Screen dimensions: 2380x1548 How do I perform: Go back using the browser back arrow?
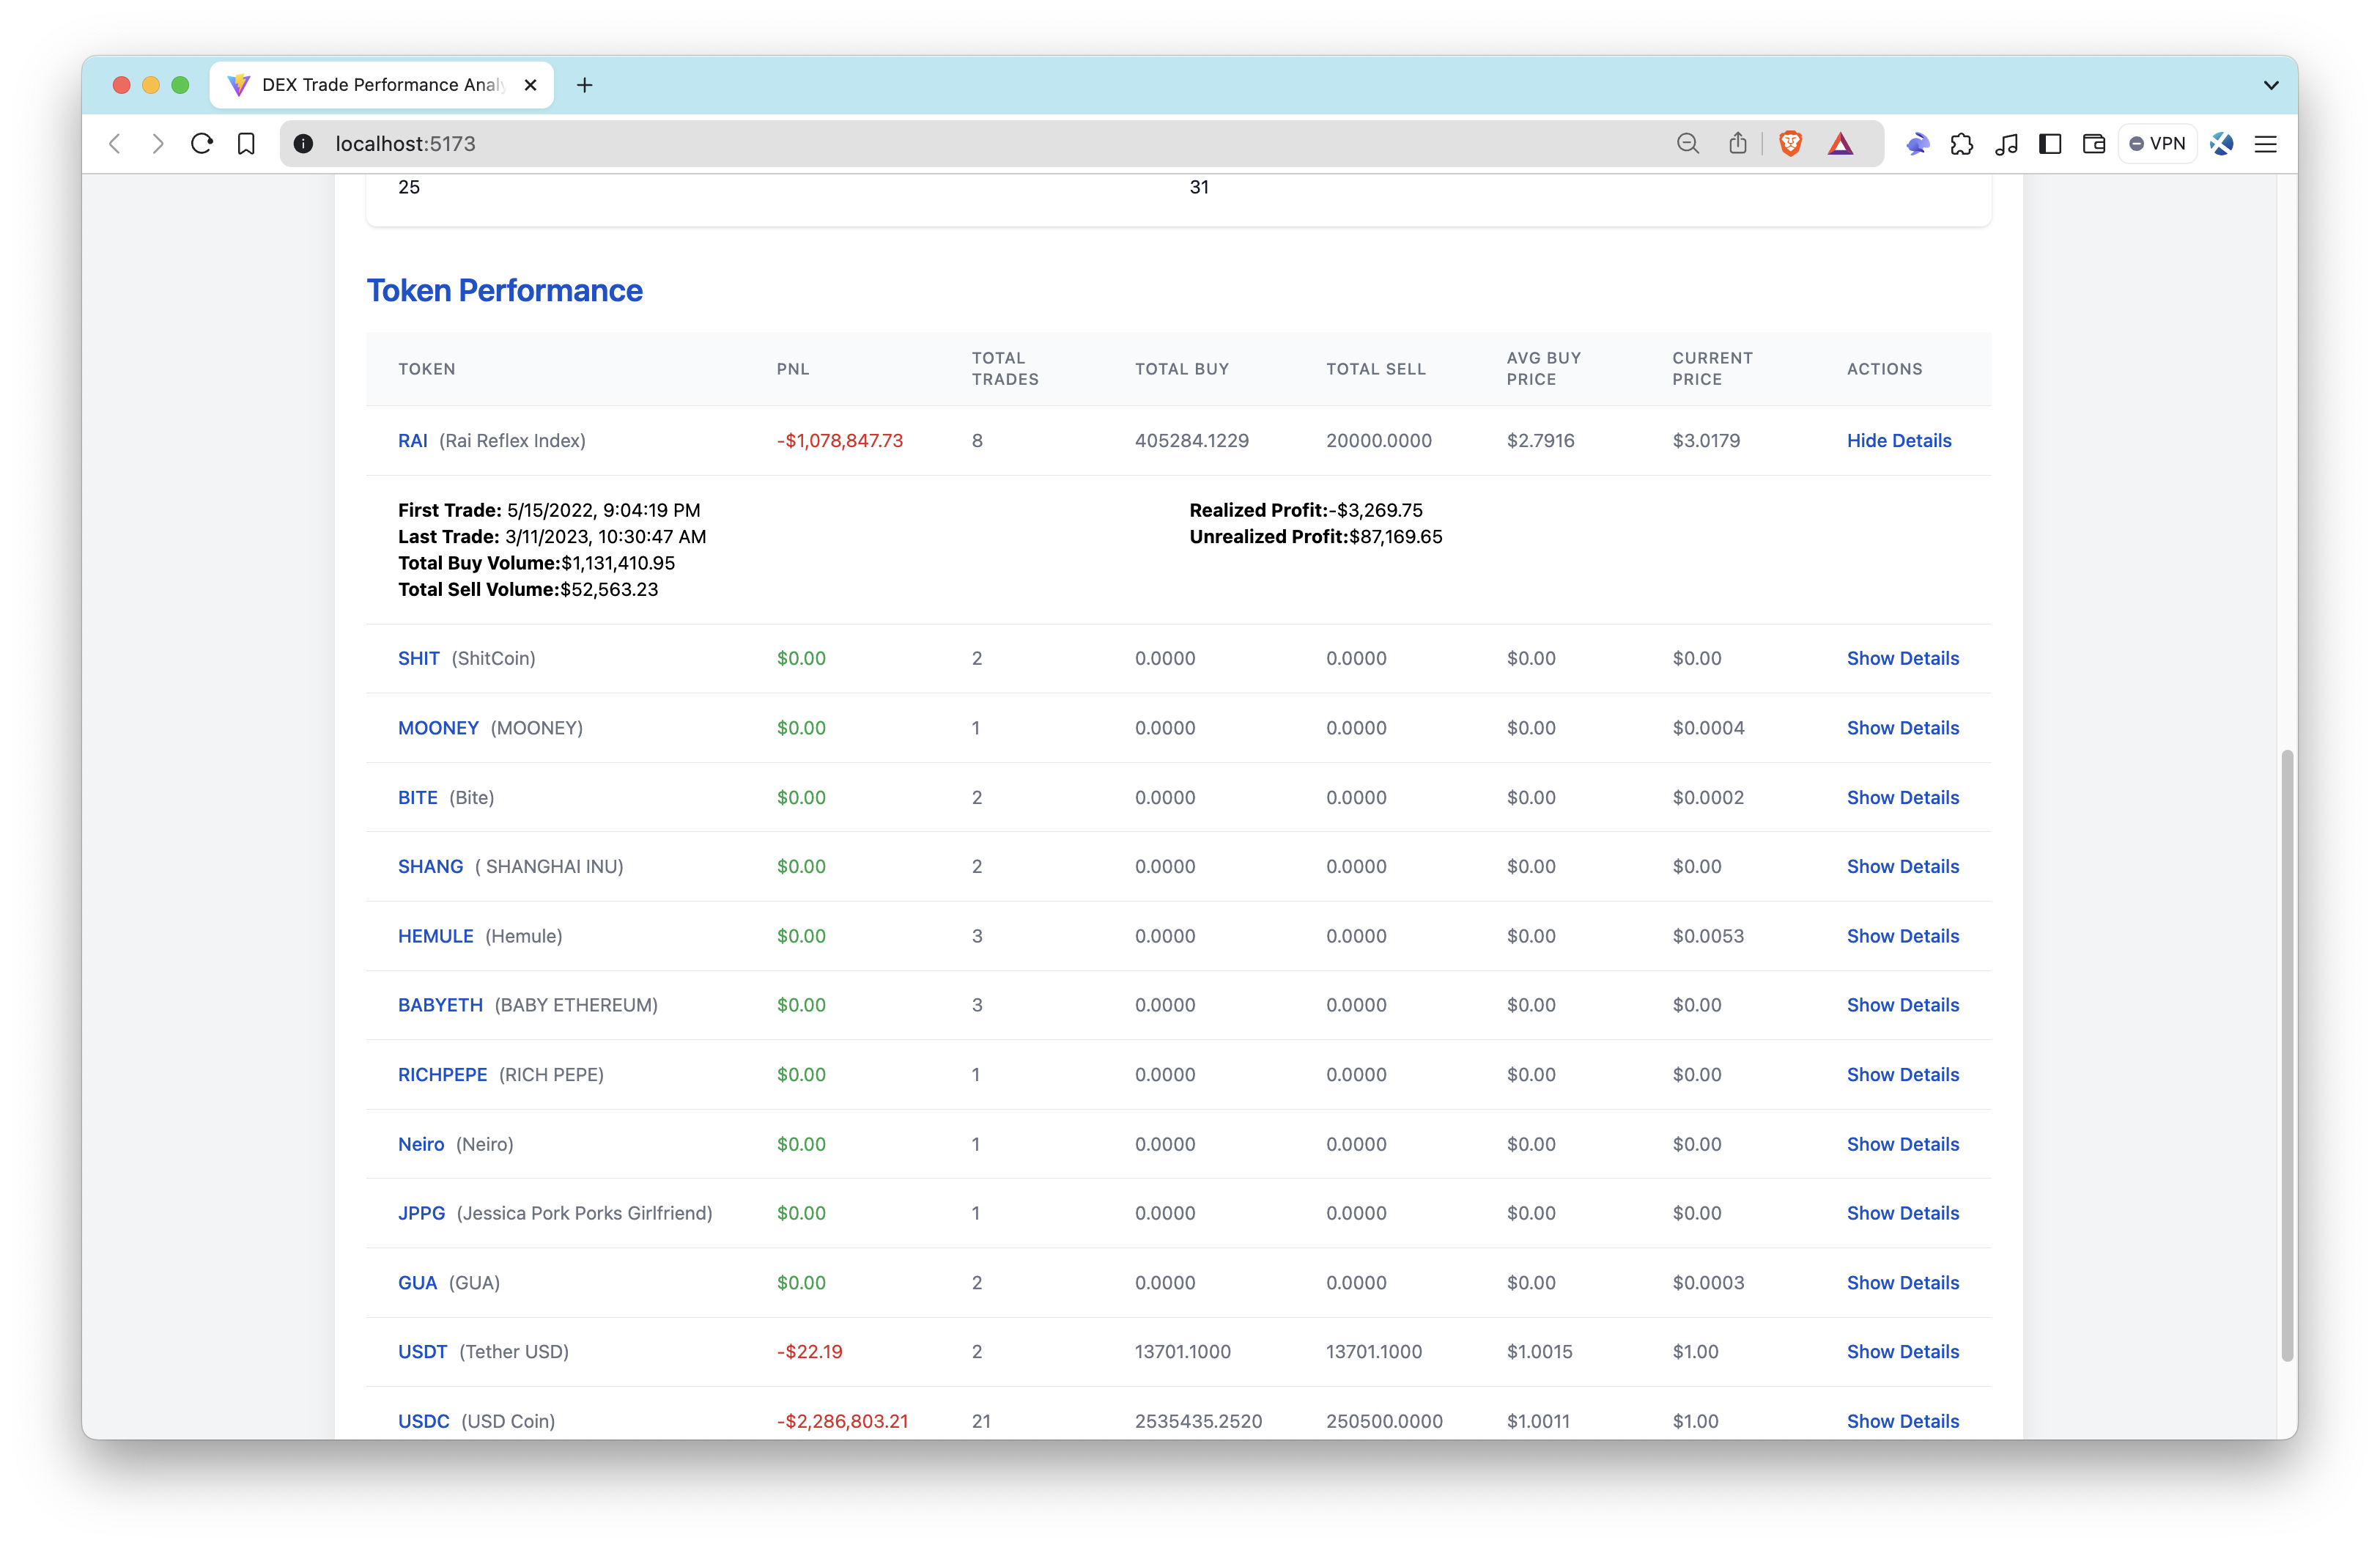click(x=115, y=144)
